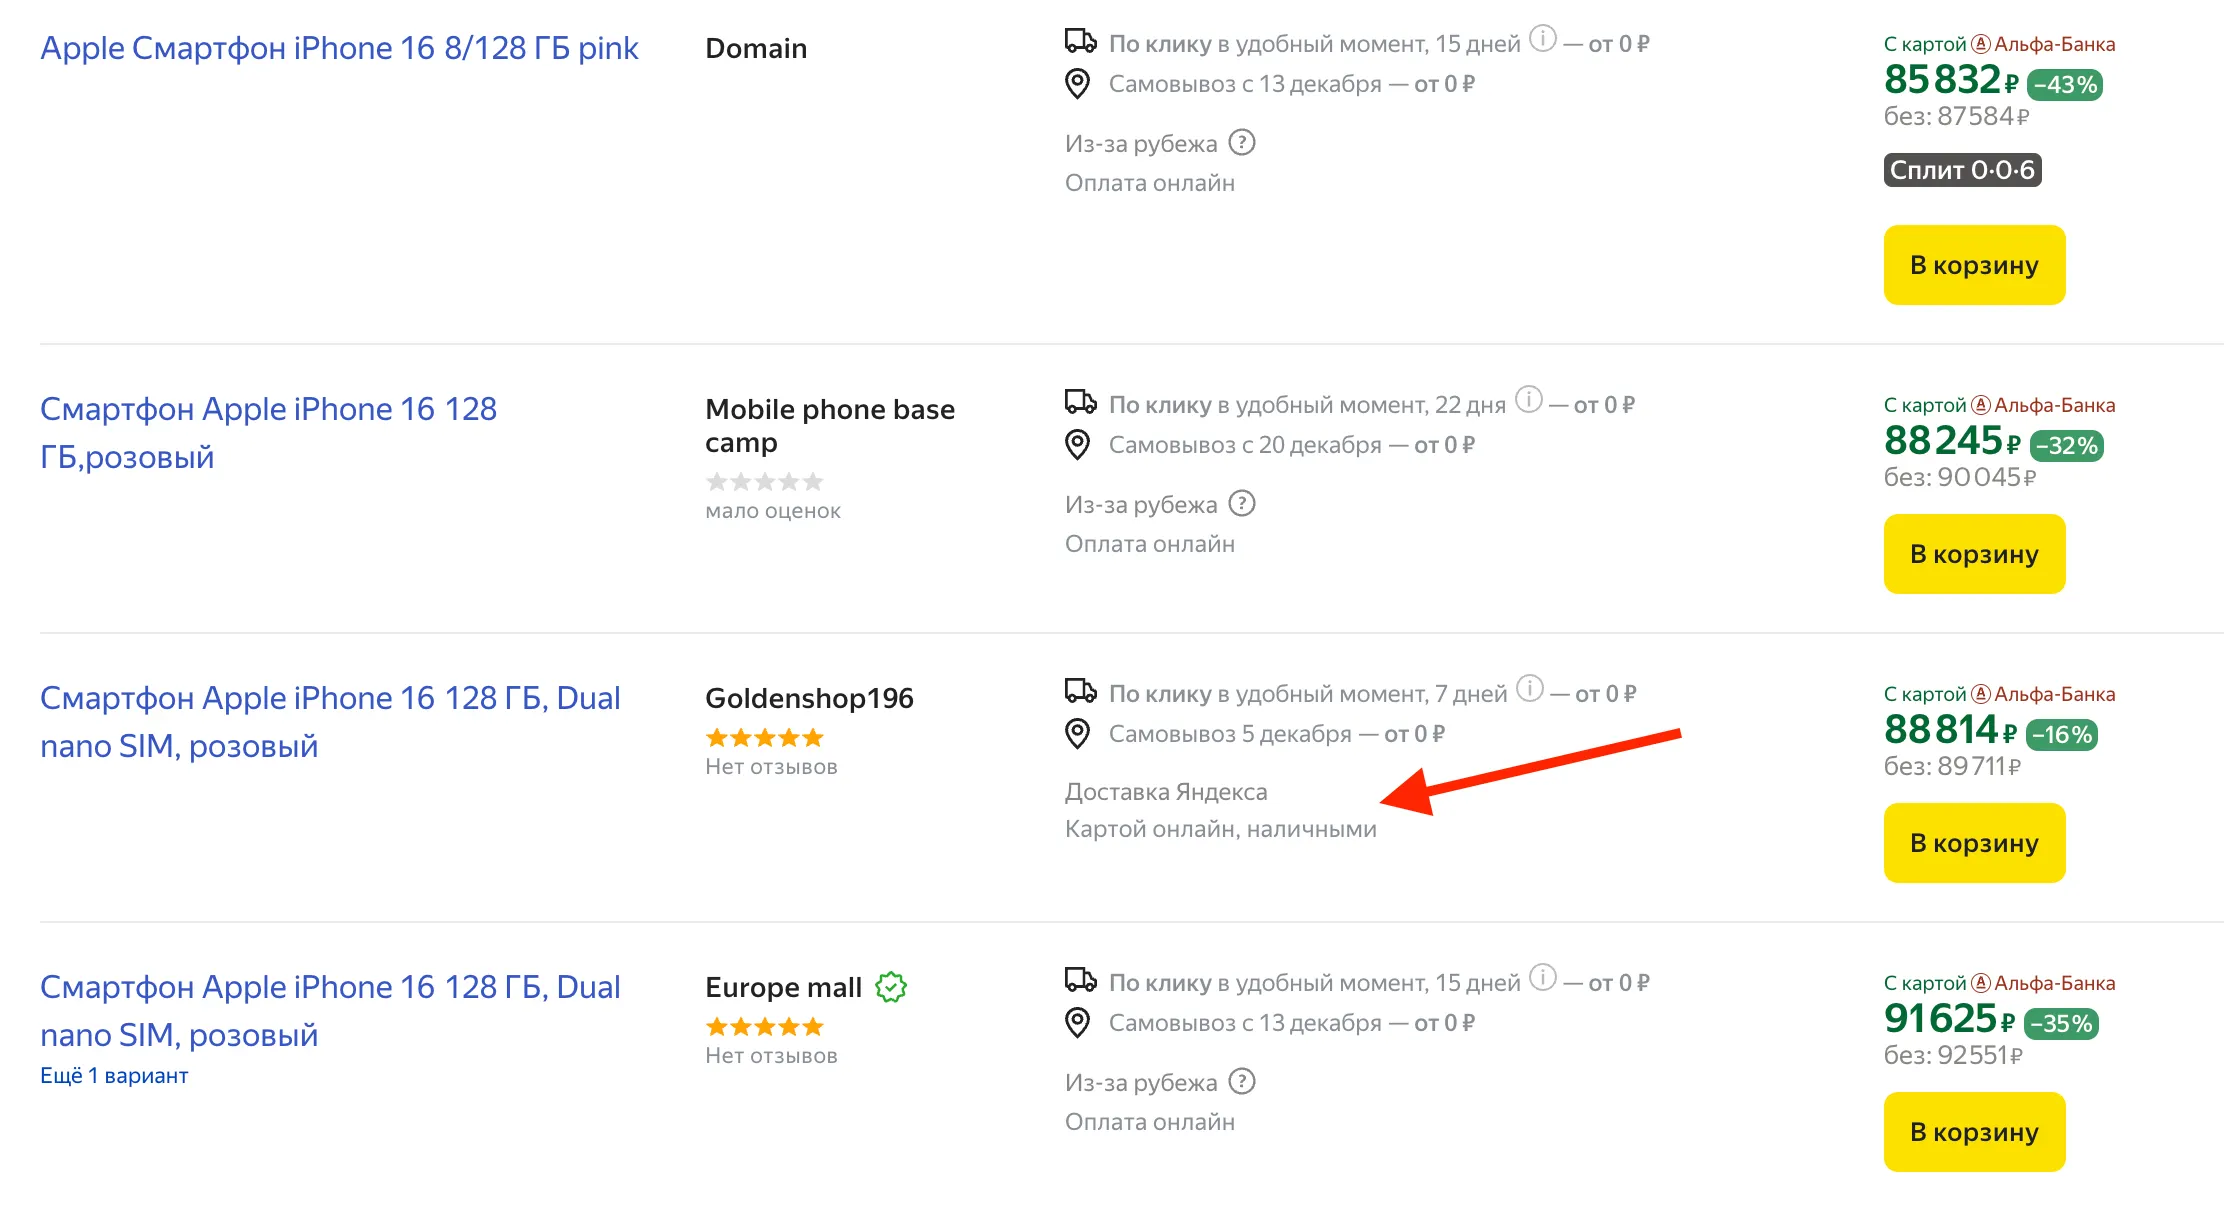Screen dimensions: 2230x1206
Task: Click Goldenshop196 five-star rating
Action: (x=765, y=738)
